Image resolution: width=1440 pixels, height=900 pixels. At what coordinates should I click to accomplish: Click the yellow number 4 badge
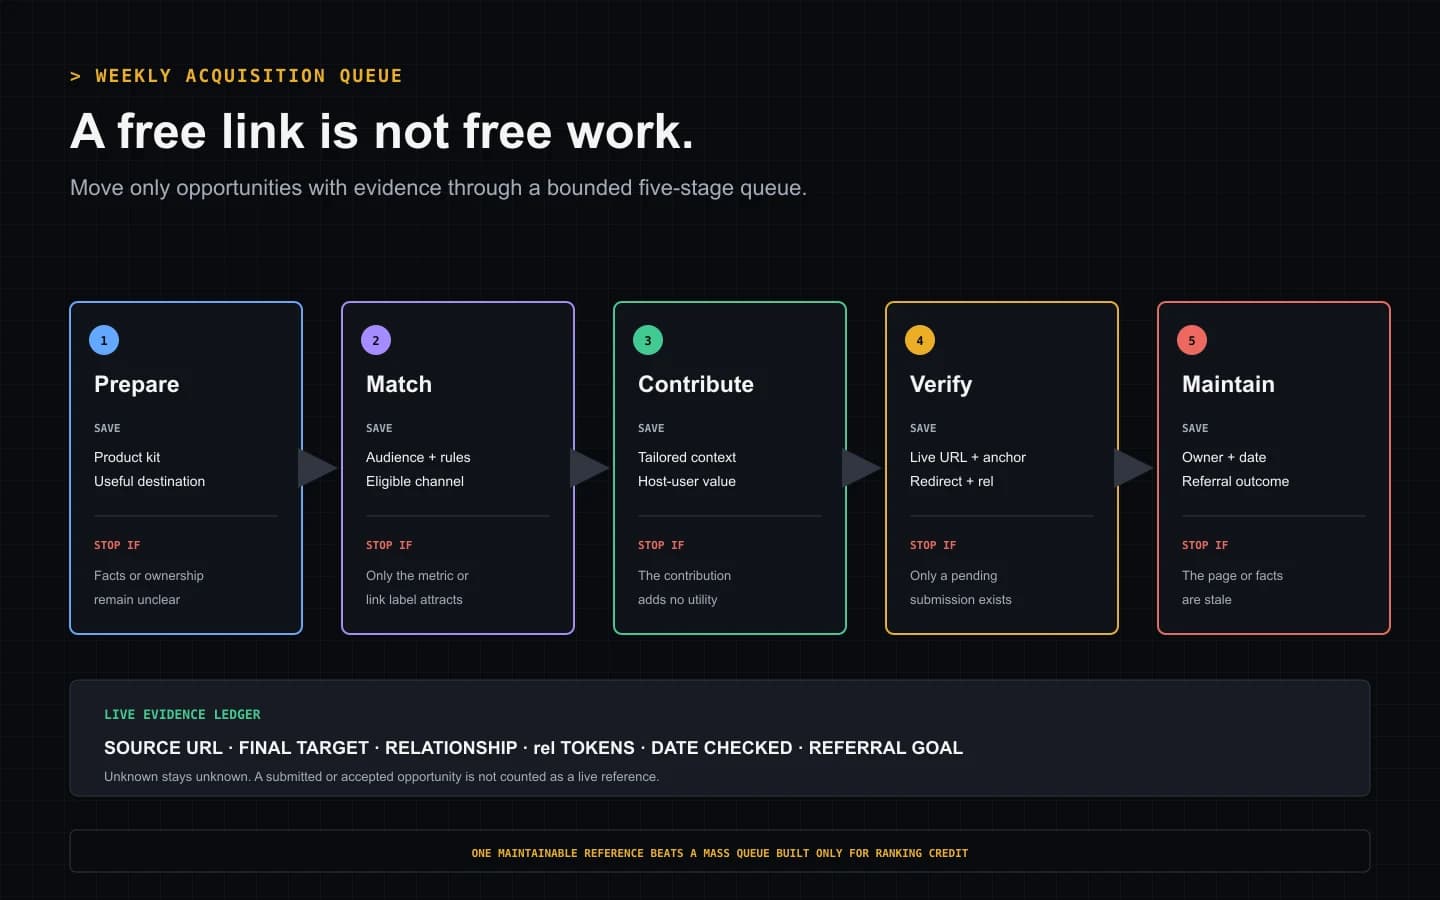coord(920,340)
